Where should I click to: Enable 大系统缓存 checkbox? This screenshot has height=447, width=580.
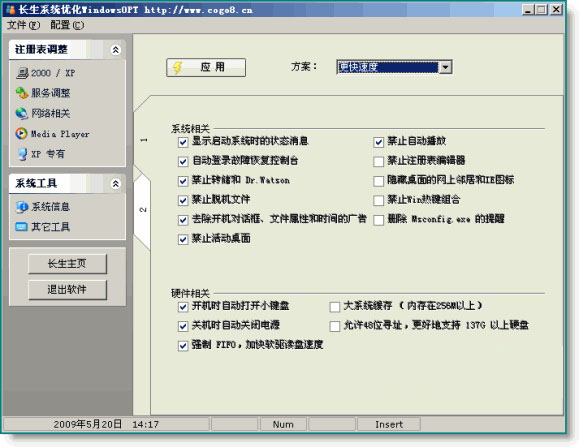coord(334,307)
